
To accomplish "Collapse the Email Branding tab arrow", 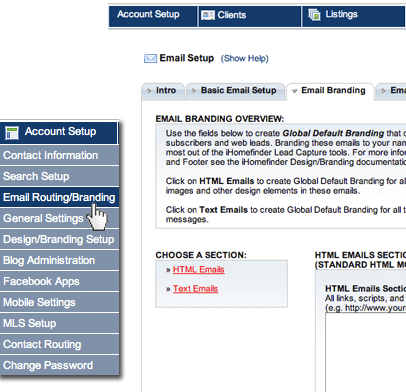I will pyautogui.click(x=294, y=91).
